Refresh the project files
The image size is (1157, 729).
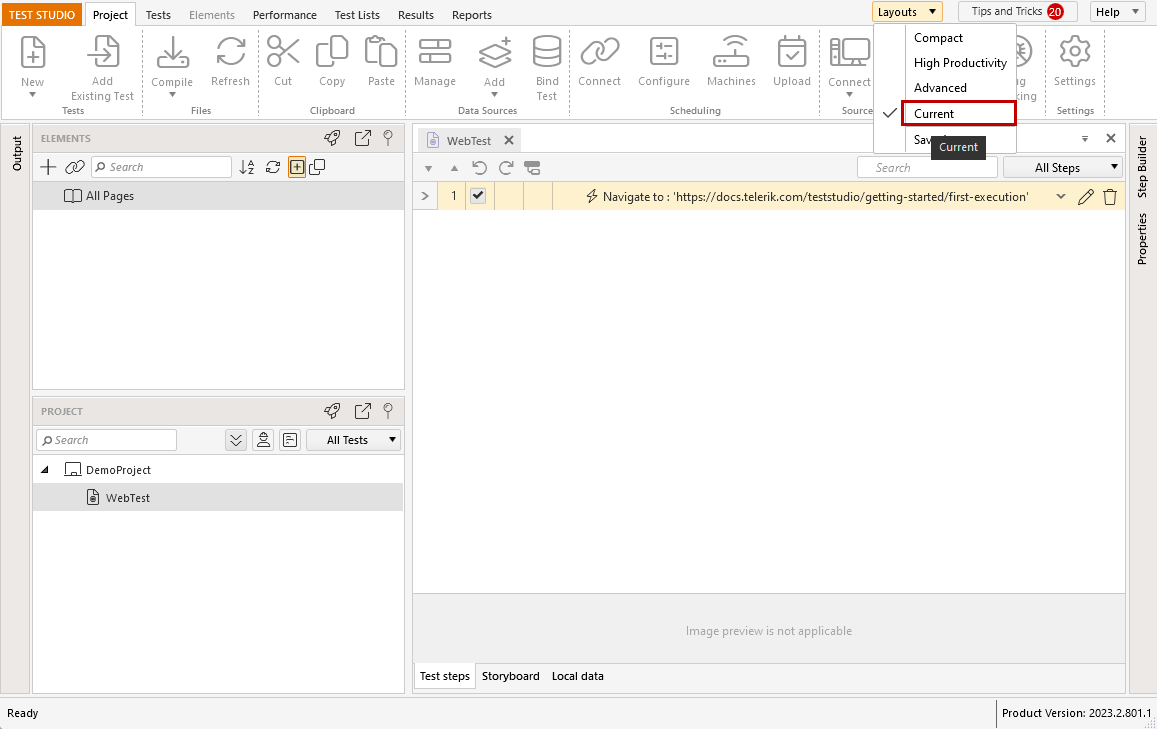(x=230, y=52)
